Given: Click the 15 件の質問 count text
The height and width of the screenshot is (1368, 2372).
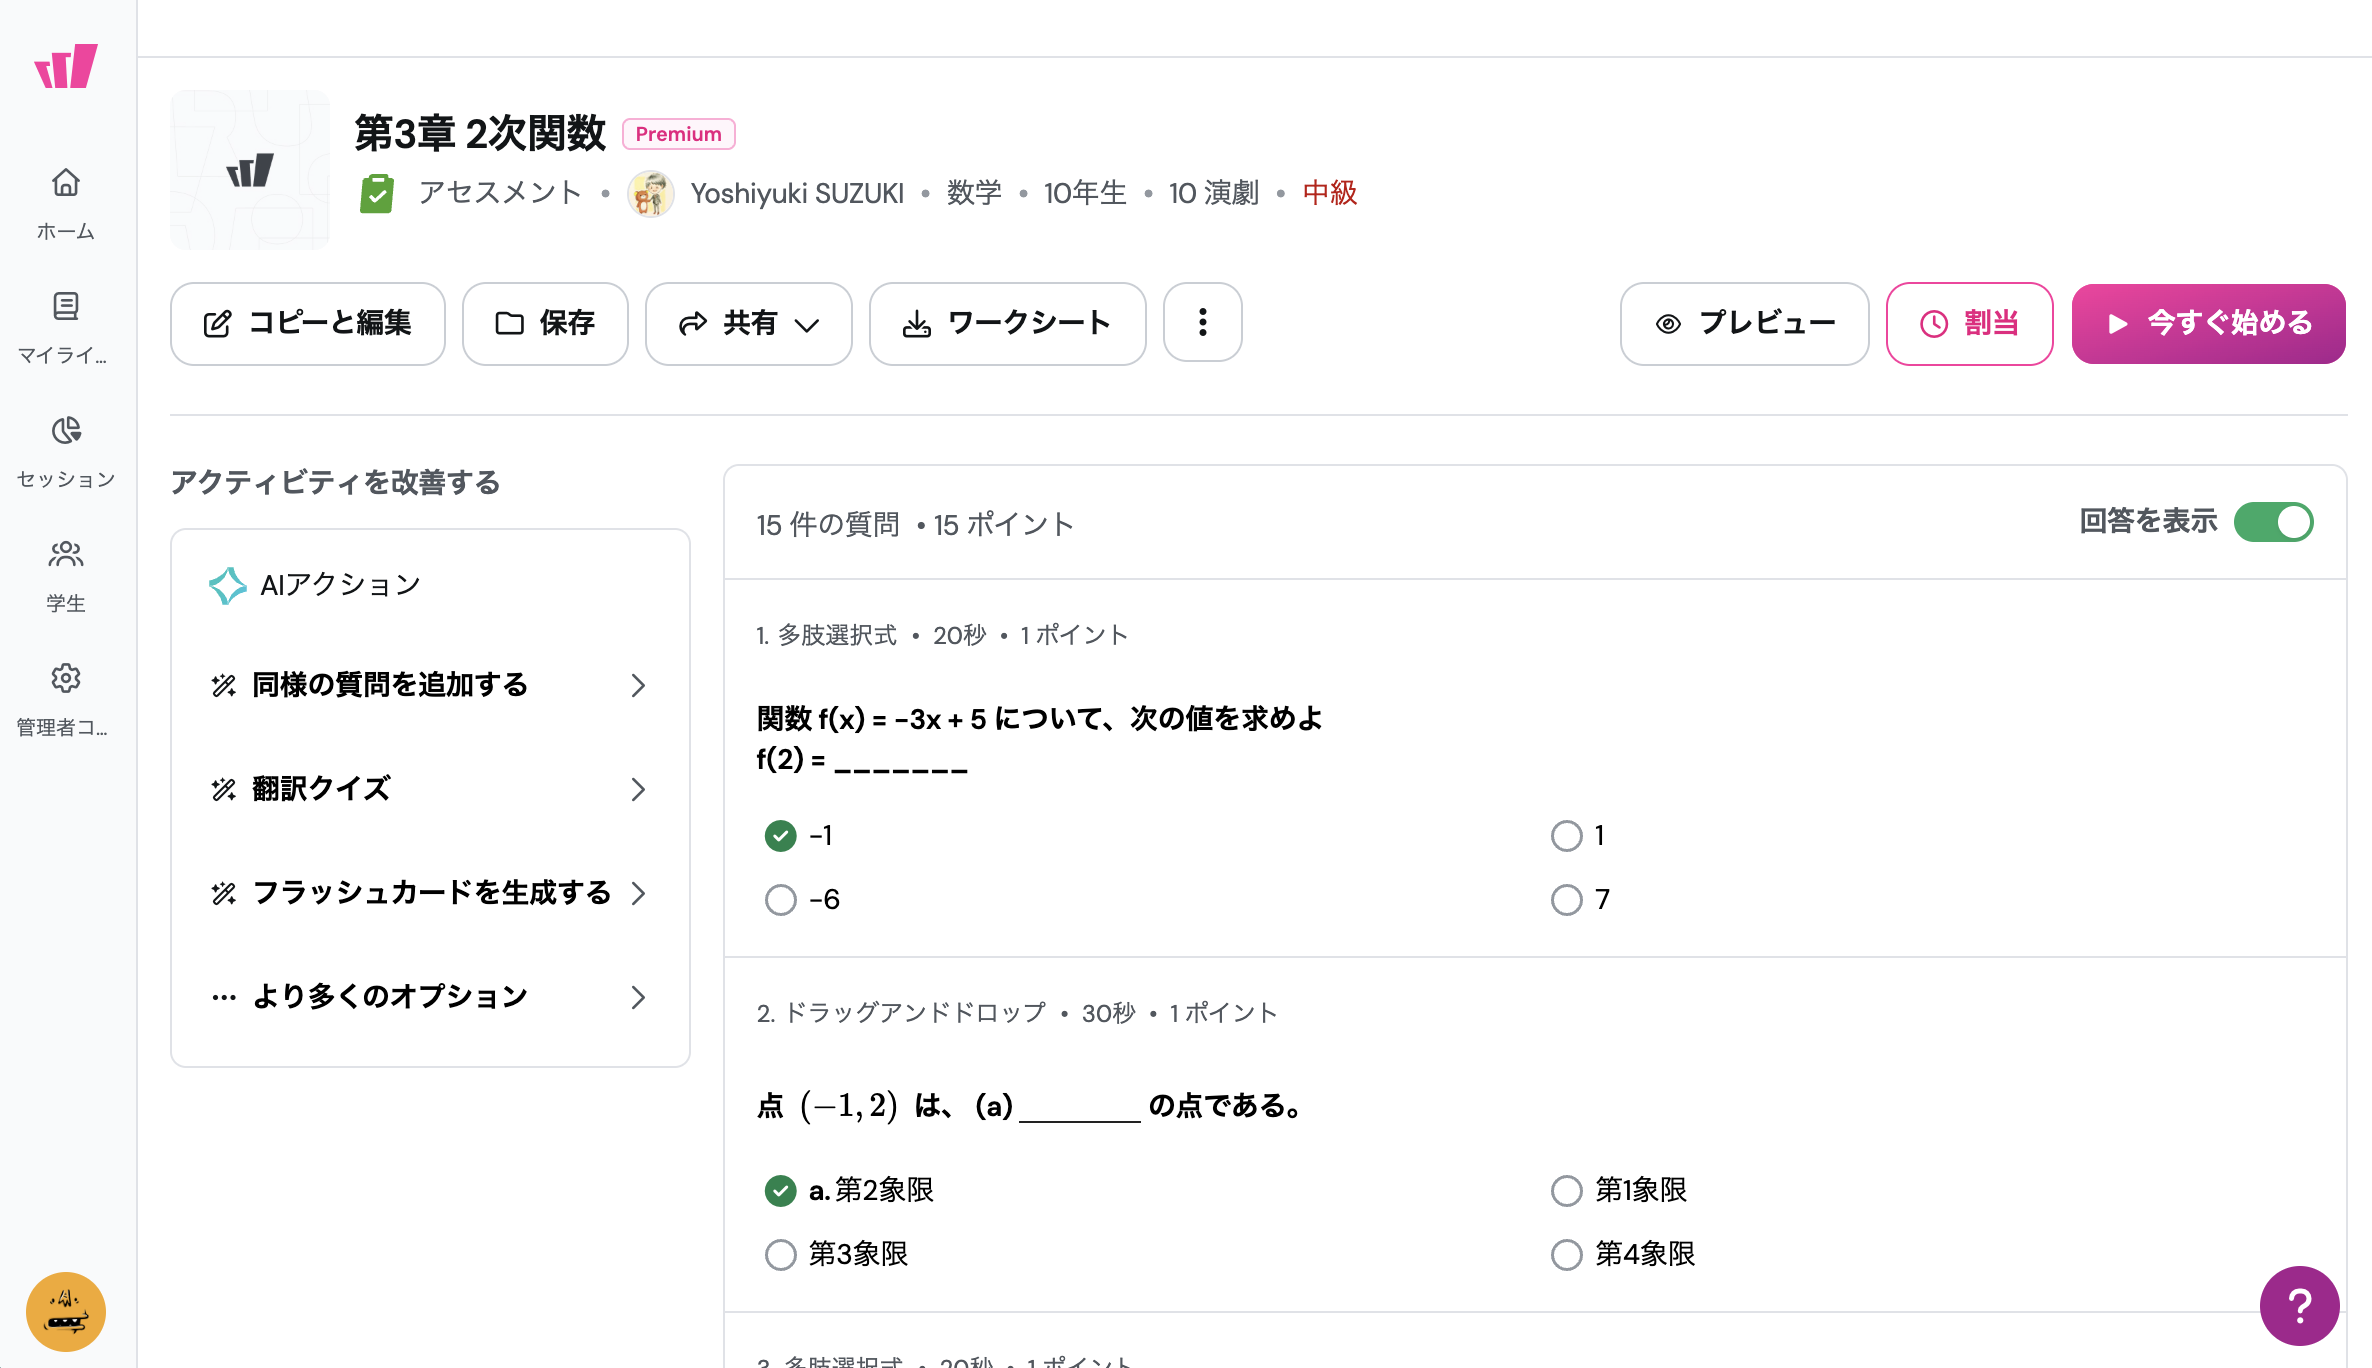Looking at the screenshot, I should pos(828,525).
